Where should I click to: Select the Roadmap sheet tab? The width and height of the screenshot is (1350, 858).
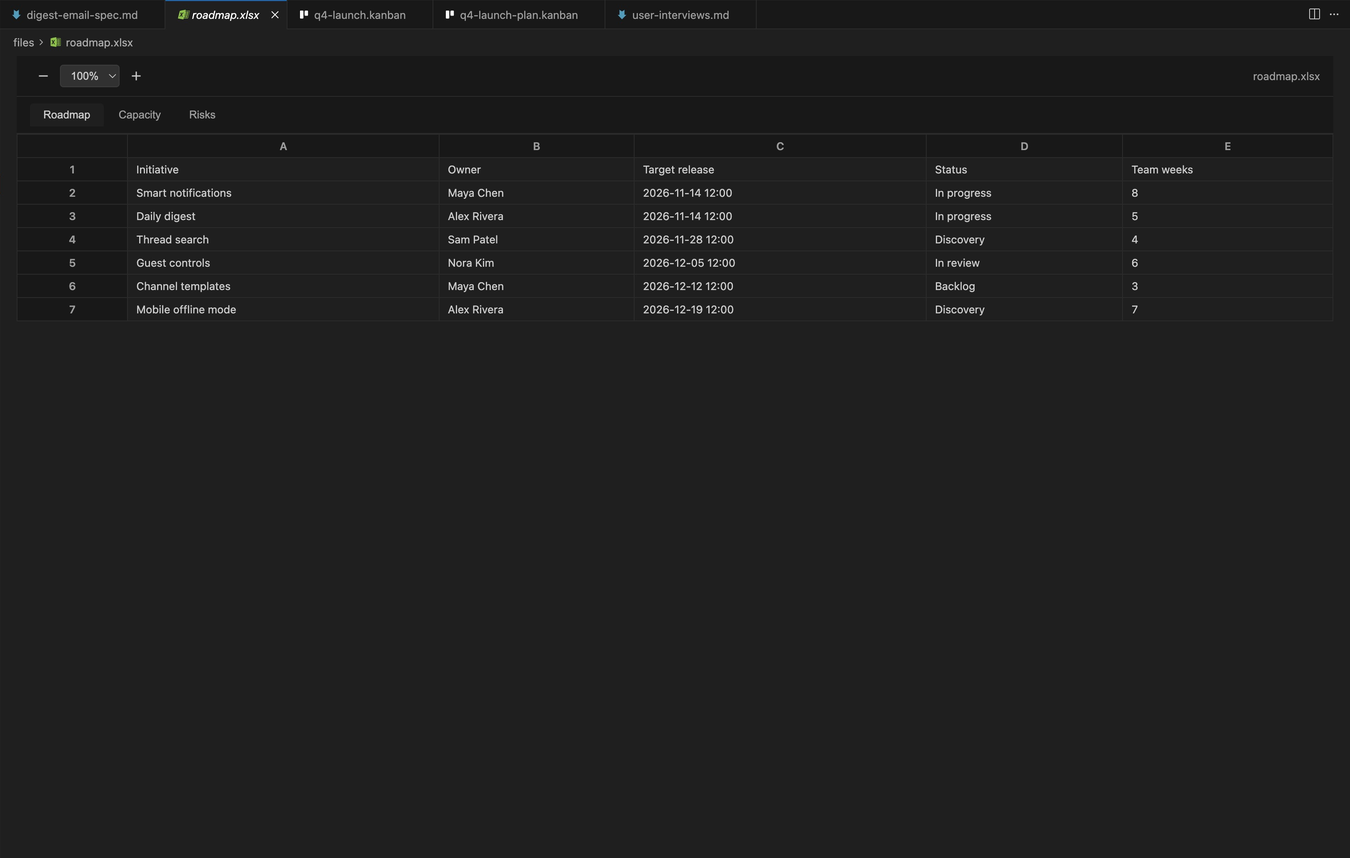tap(67, 115)
